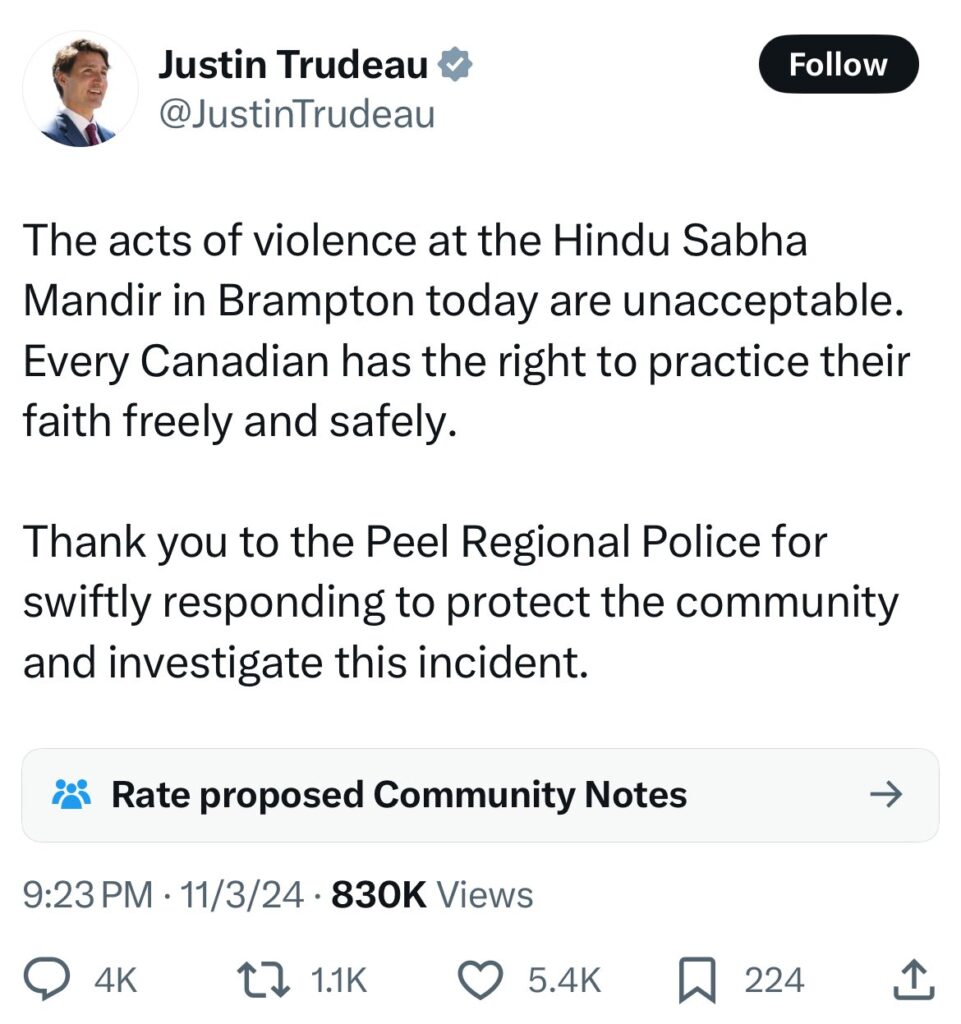Click the Community Notes people icon
The image size is (961, 1024).
pyautogui.click(x=71, y=794)
